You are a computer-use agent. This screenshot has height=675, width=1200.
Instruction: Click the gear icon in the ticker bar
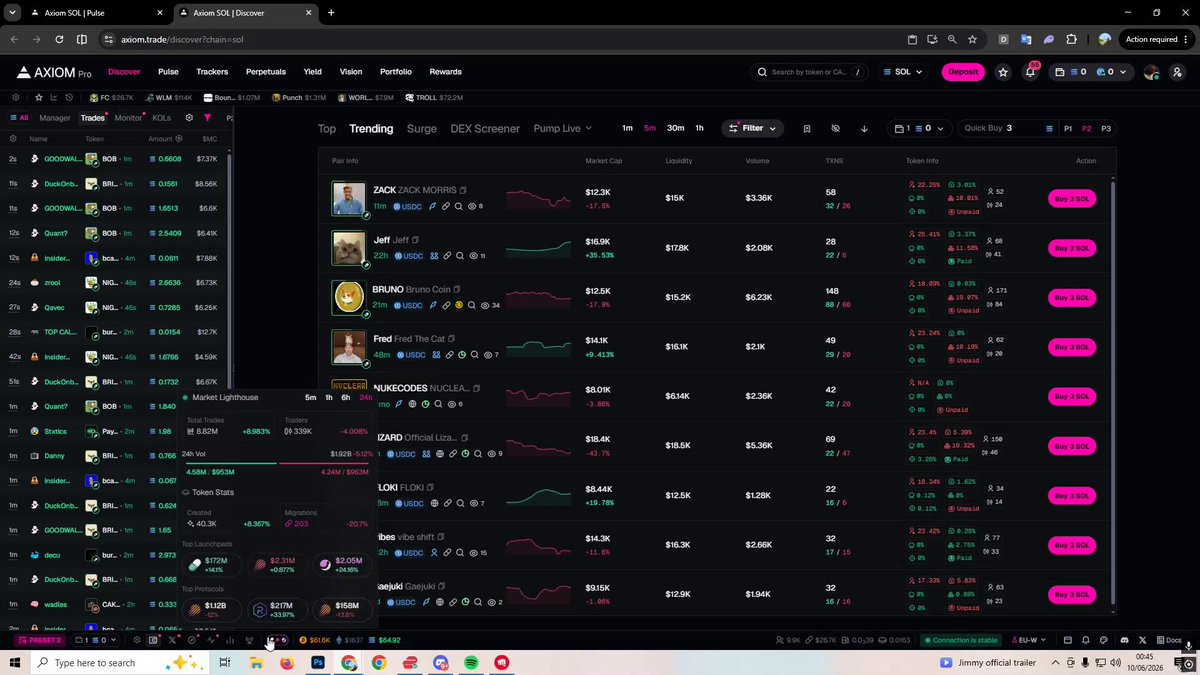tap(15, 97)
